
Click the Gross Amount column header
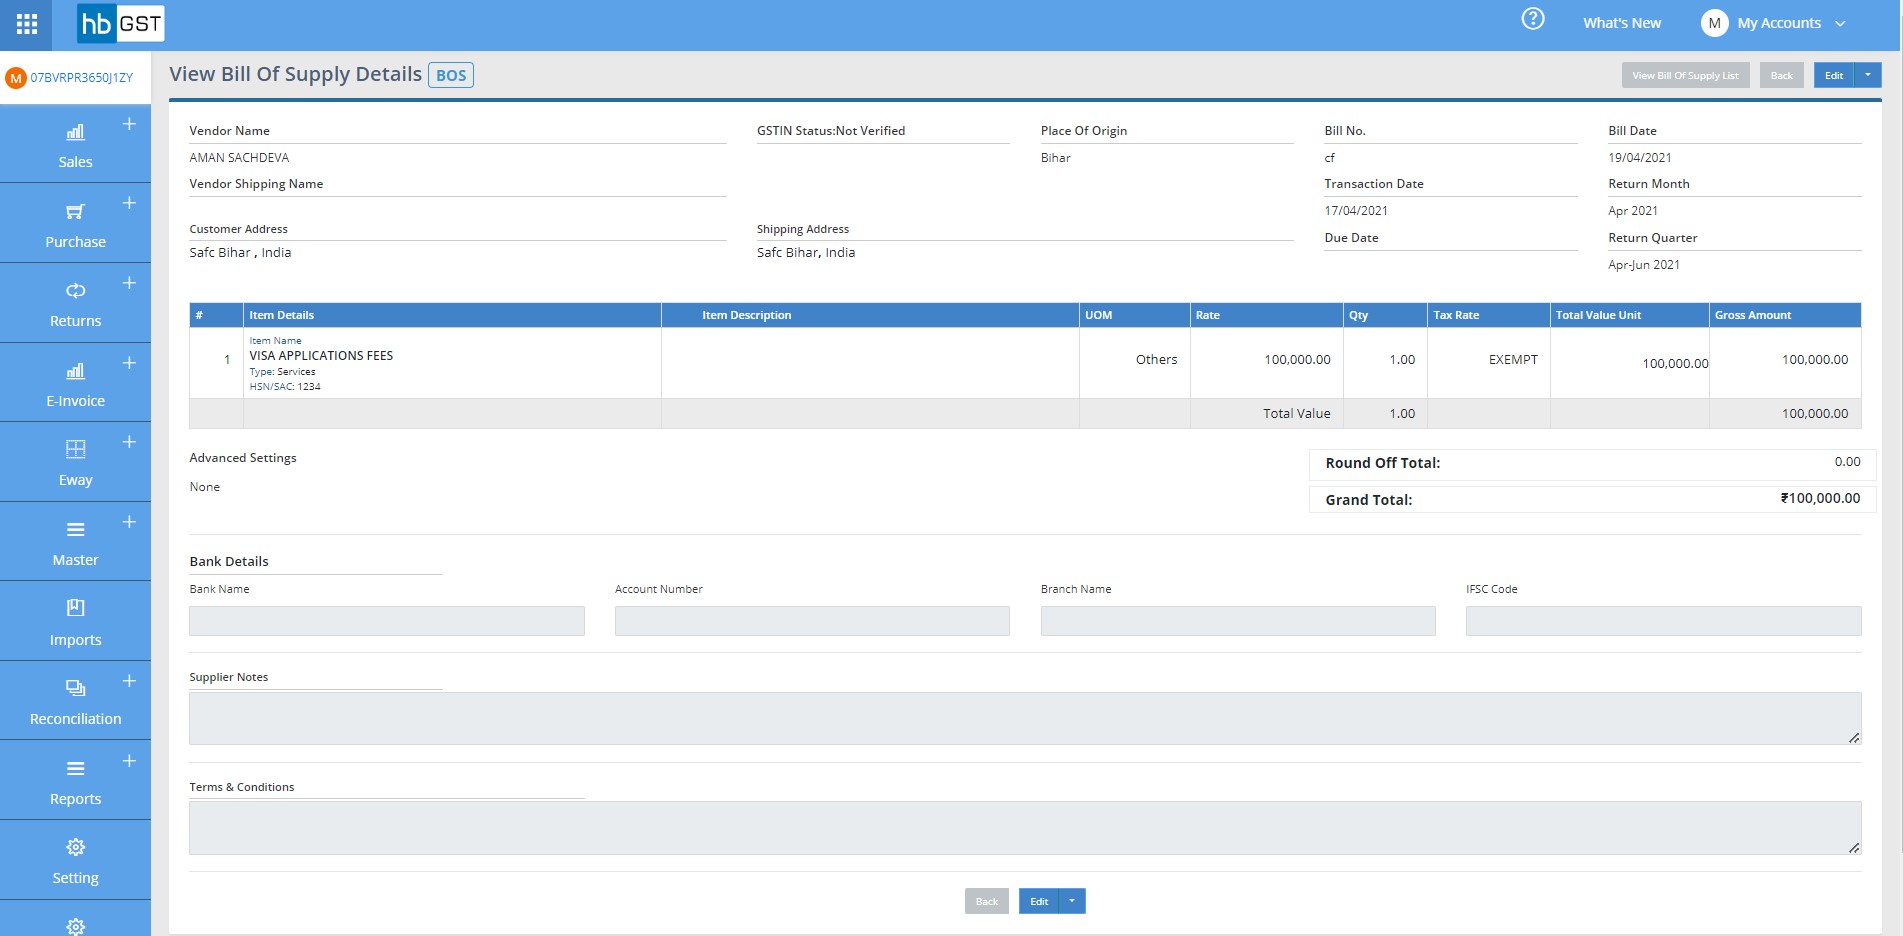click(x=1785, y=315)
